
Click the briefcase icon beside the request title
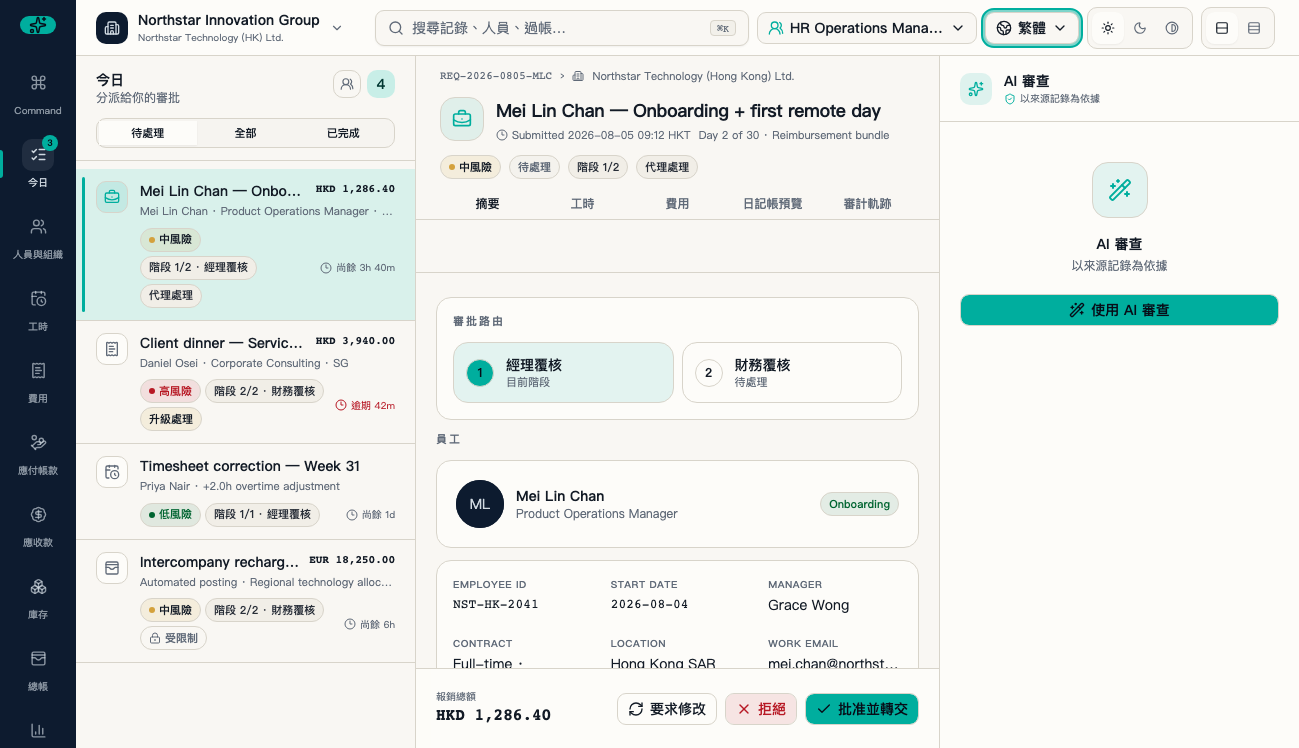click(x=462, y=119)
